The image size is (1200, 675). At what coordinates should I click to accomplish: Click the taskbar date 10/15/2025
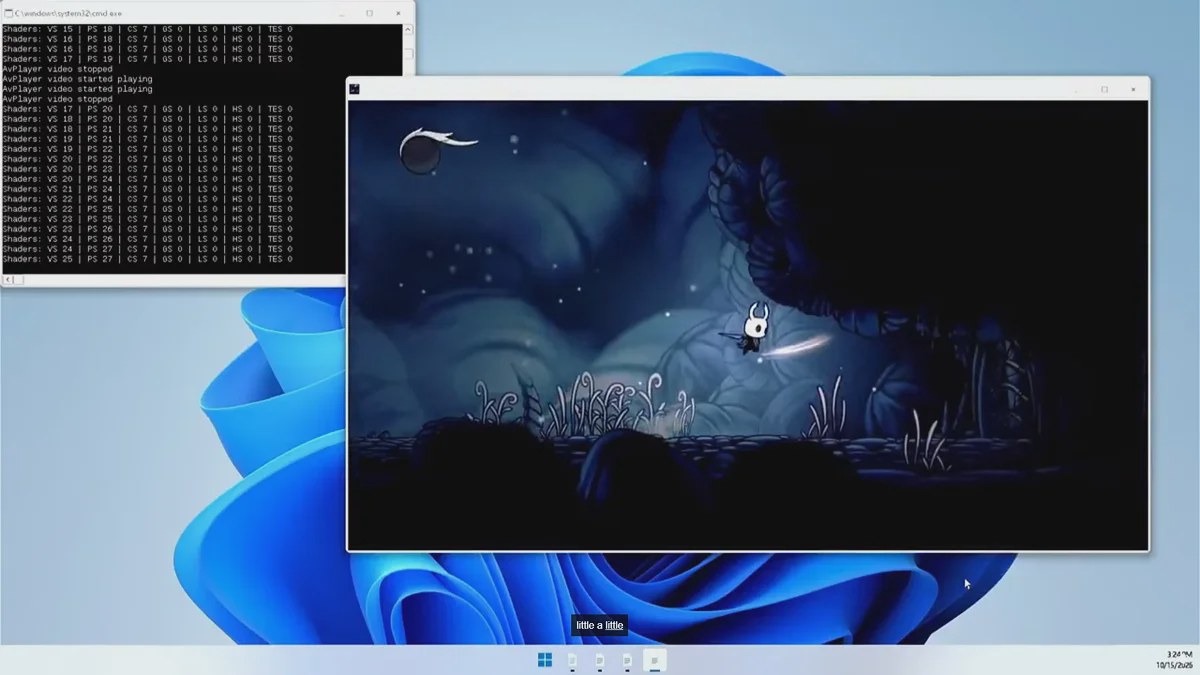click(x=1175, y=664)
